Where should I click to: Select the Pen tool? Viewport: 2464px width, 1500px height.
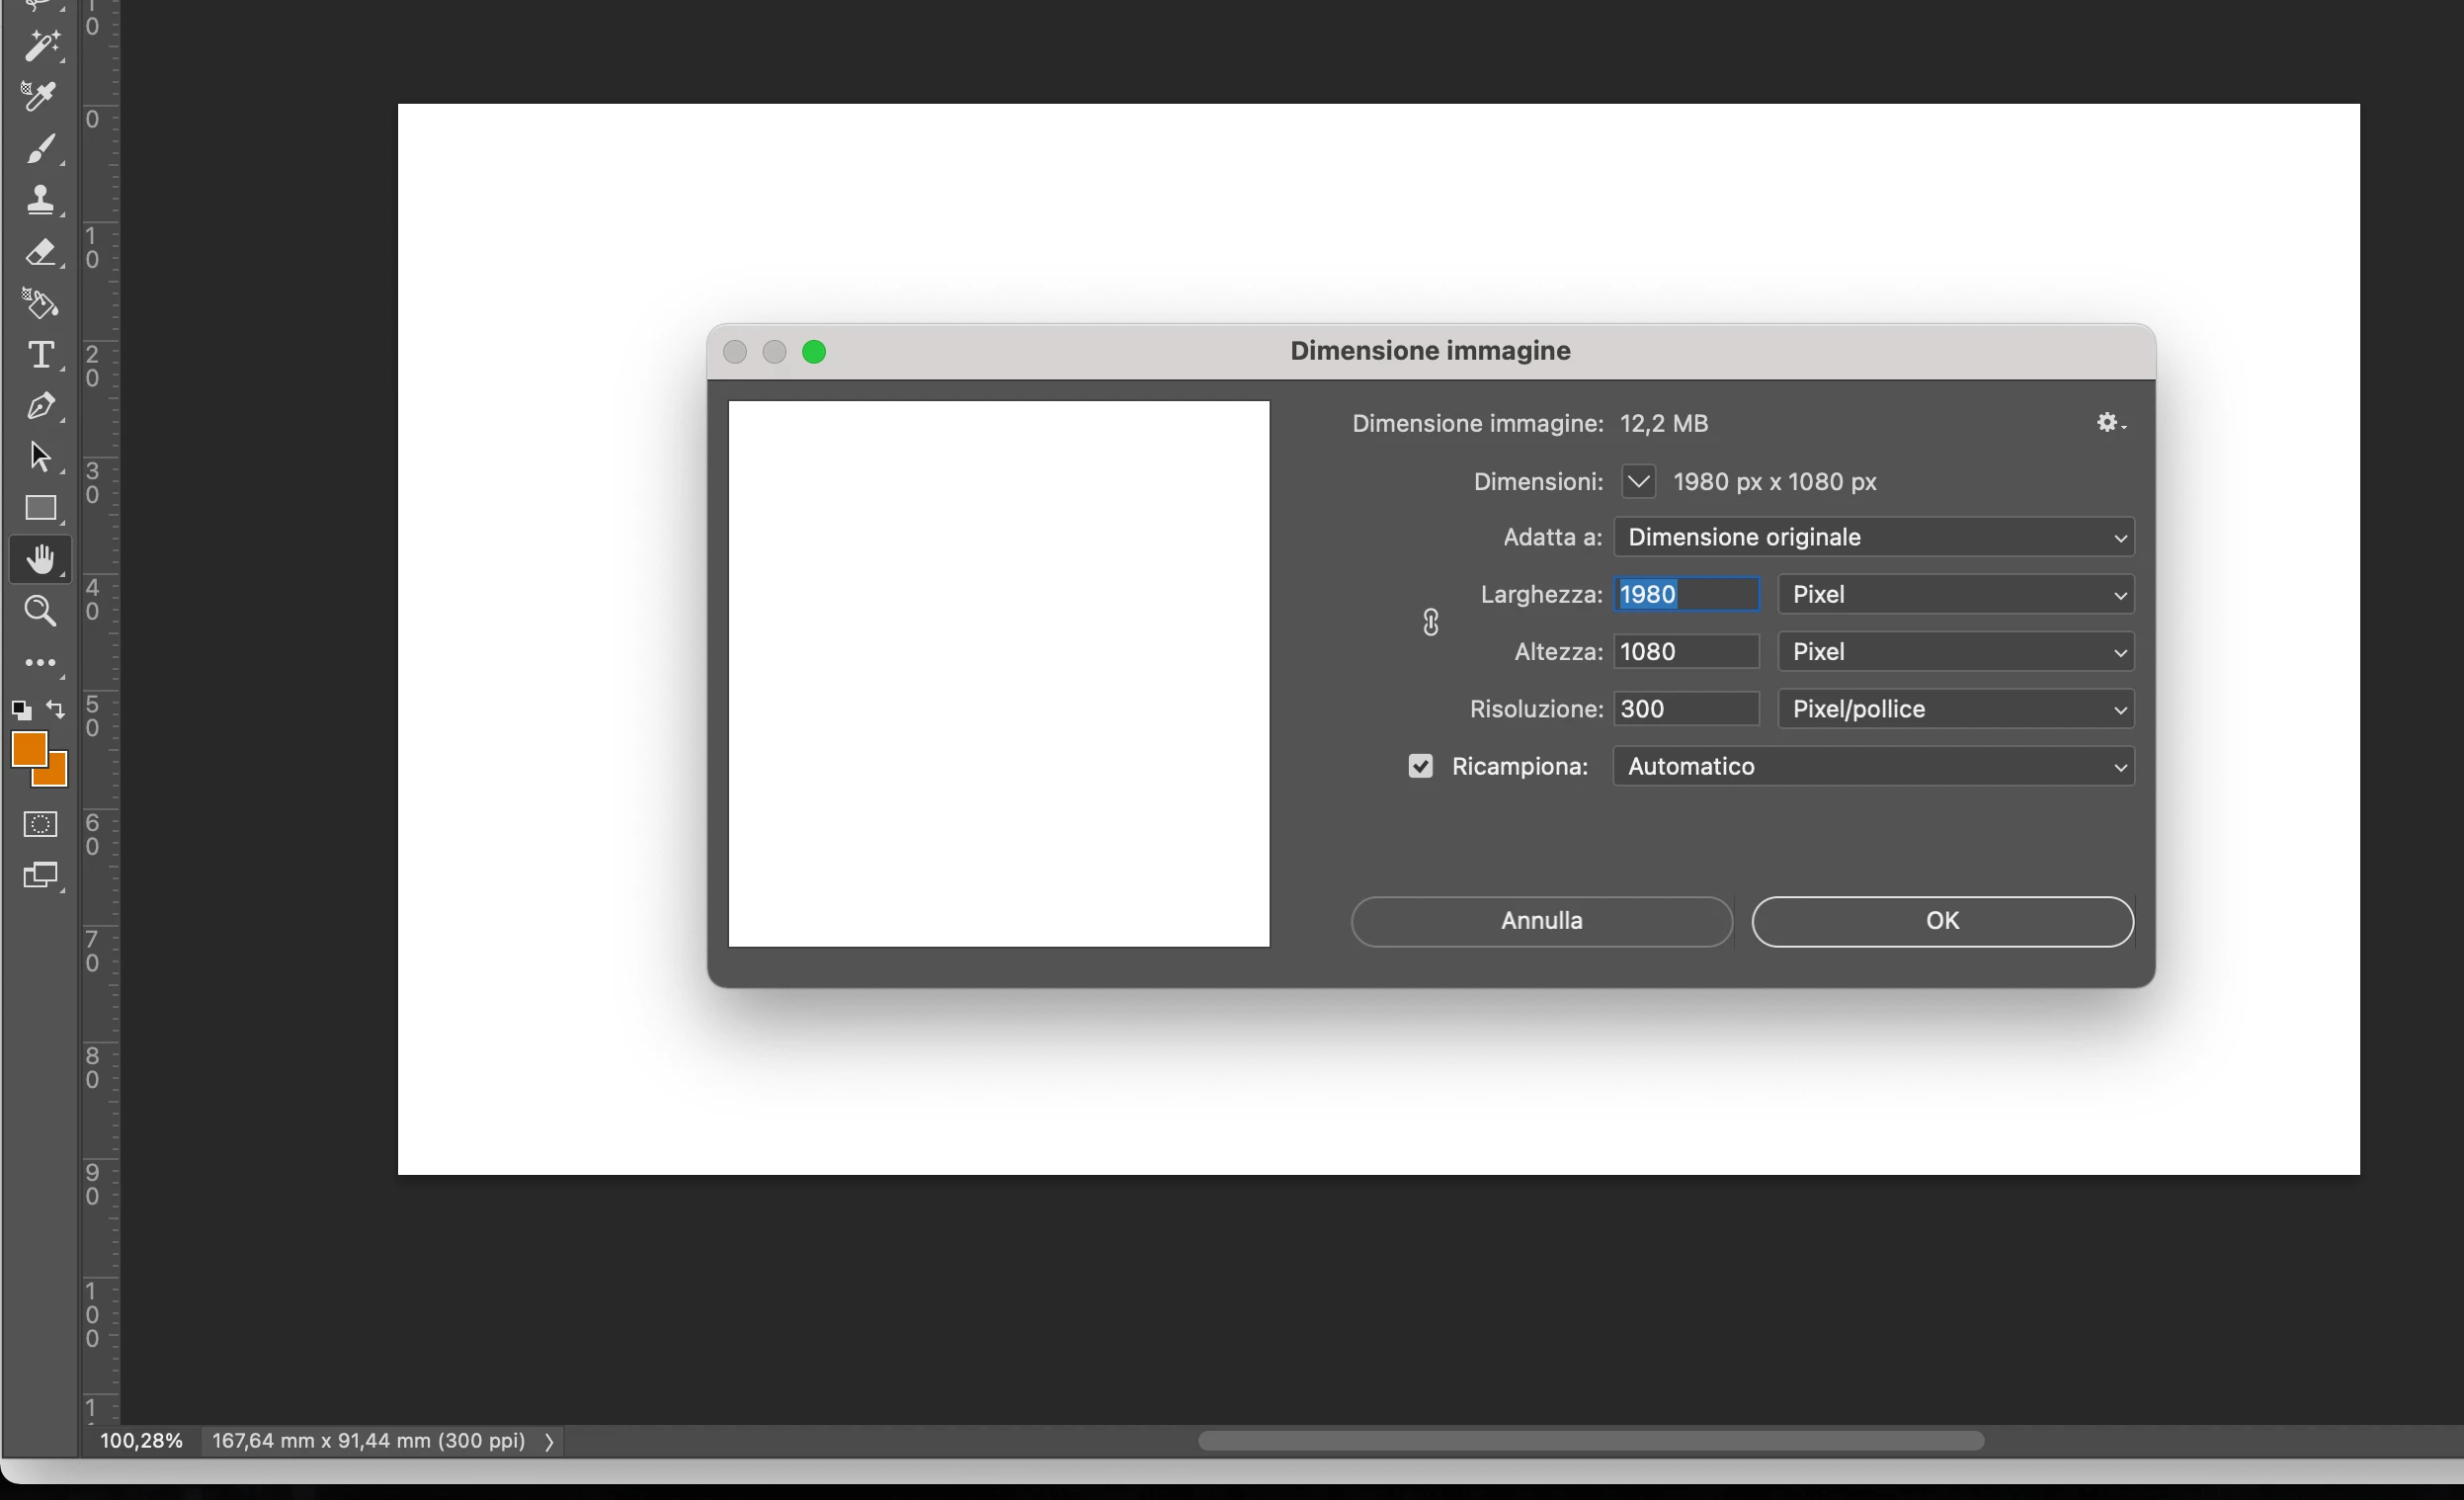[40, 406]
